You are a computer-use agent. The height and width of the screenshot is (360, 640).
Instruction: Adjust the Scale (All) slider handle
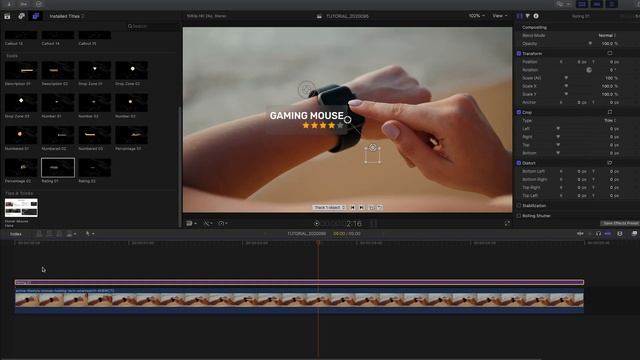[x=566, y=78]
